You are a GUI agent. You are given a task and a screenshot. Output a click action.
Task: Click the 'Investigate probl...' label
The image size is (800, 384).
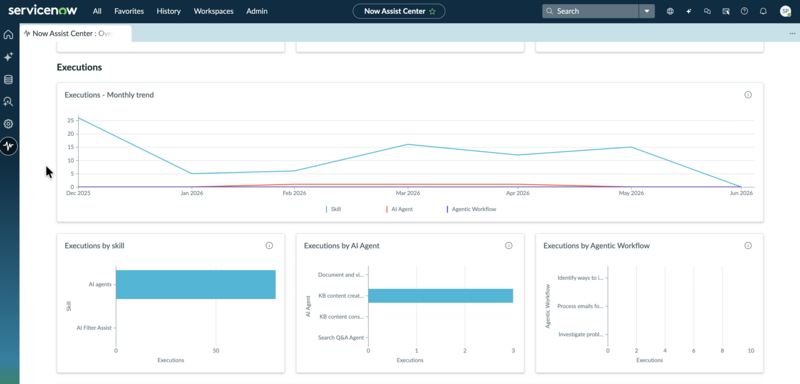[x=581, y=335]
